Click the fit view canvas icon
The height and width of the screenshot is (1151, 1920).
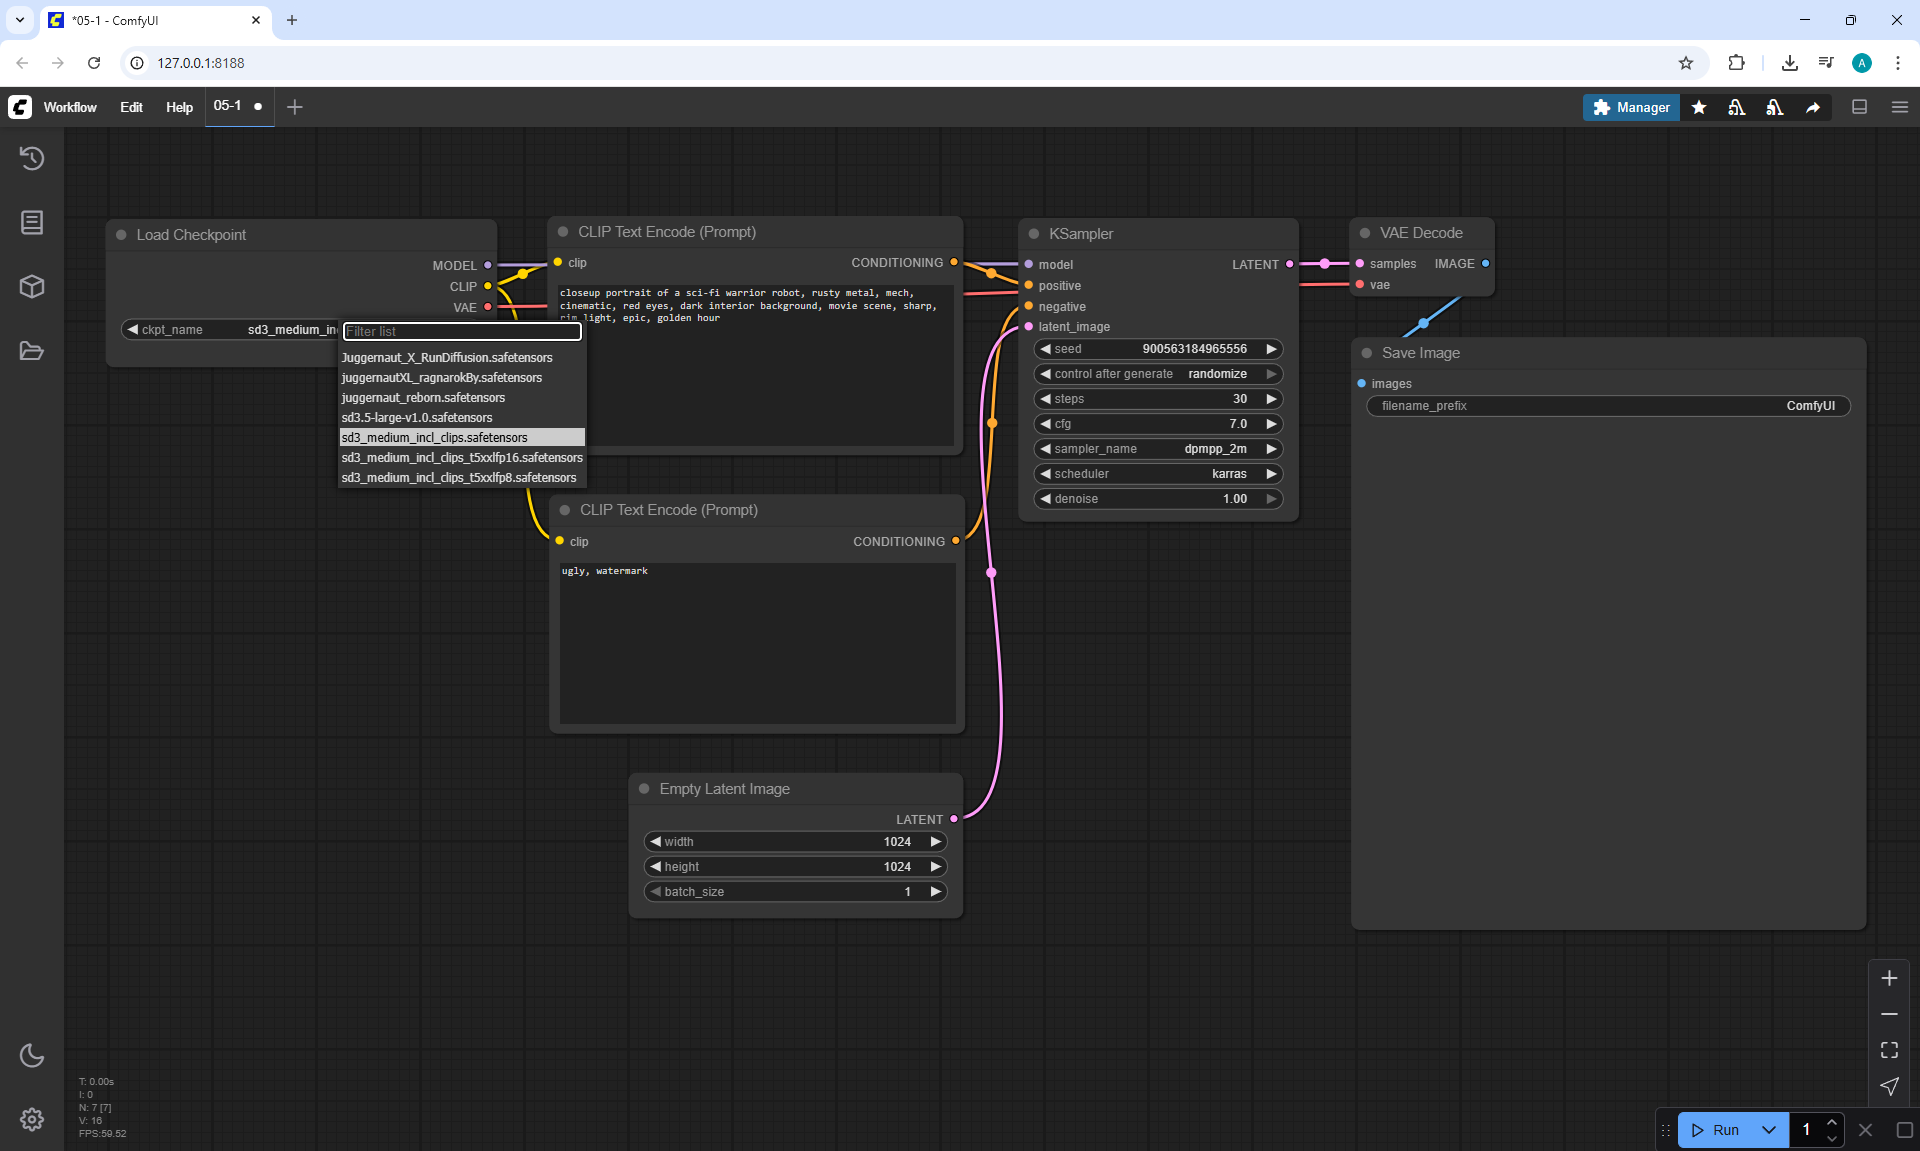point(1889,1050)
